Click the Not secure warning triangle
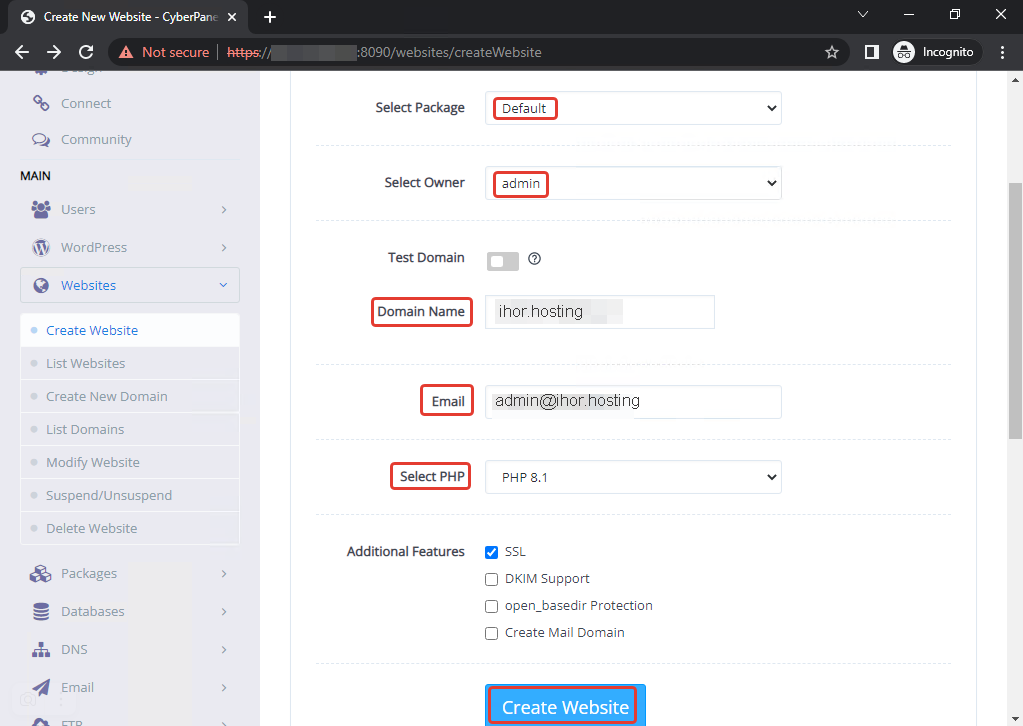 [126, 52]
